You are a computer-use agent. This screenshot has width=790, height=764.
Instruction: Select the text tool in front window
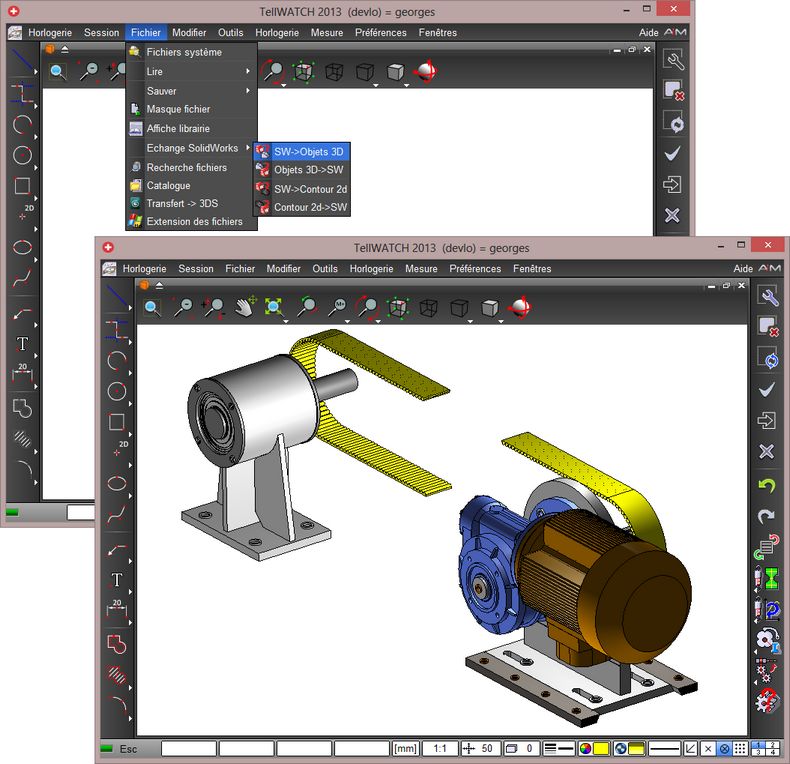116,579
